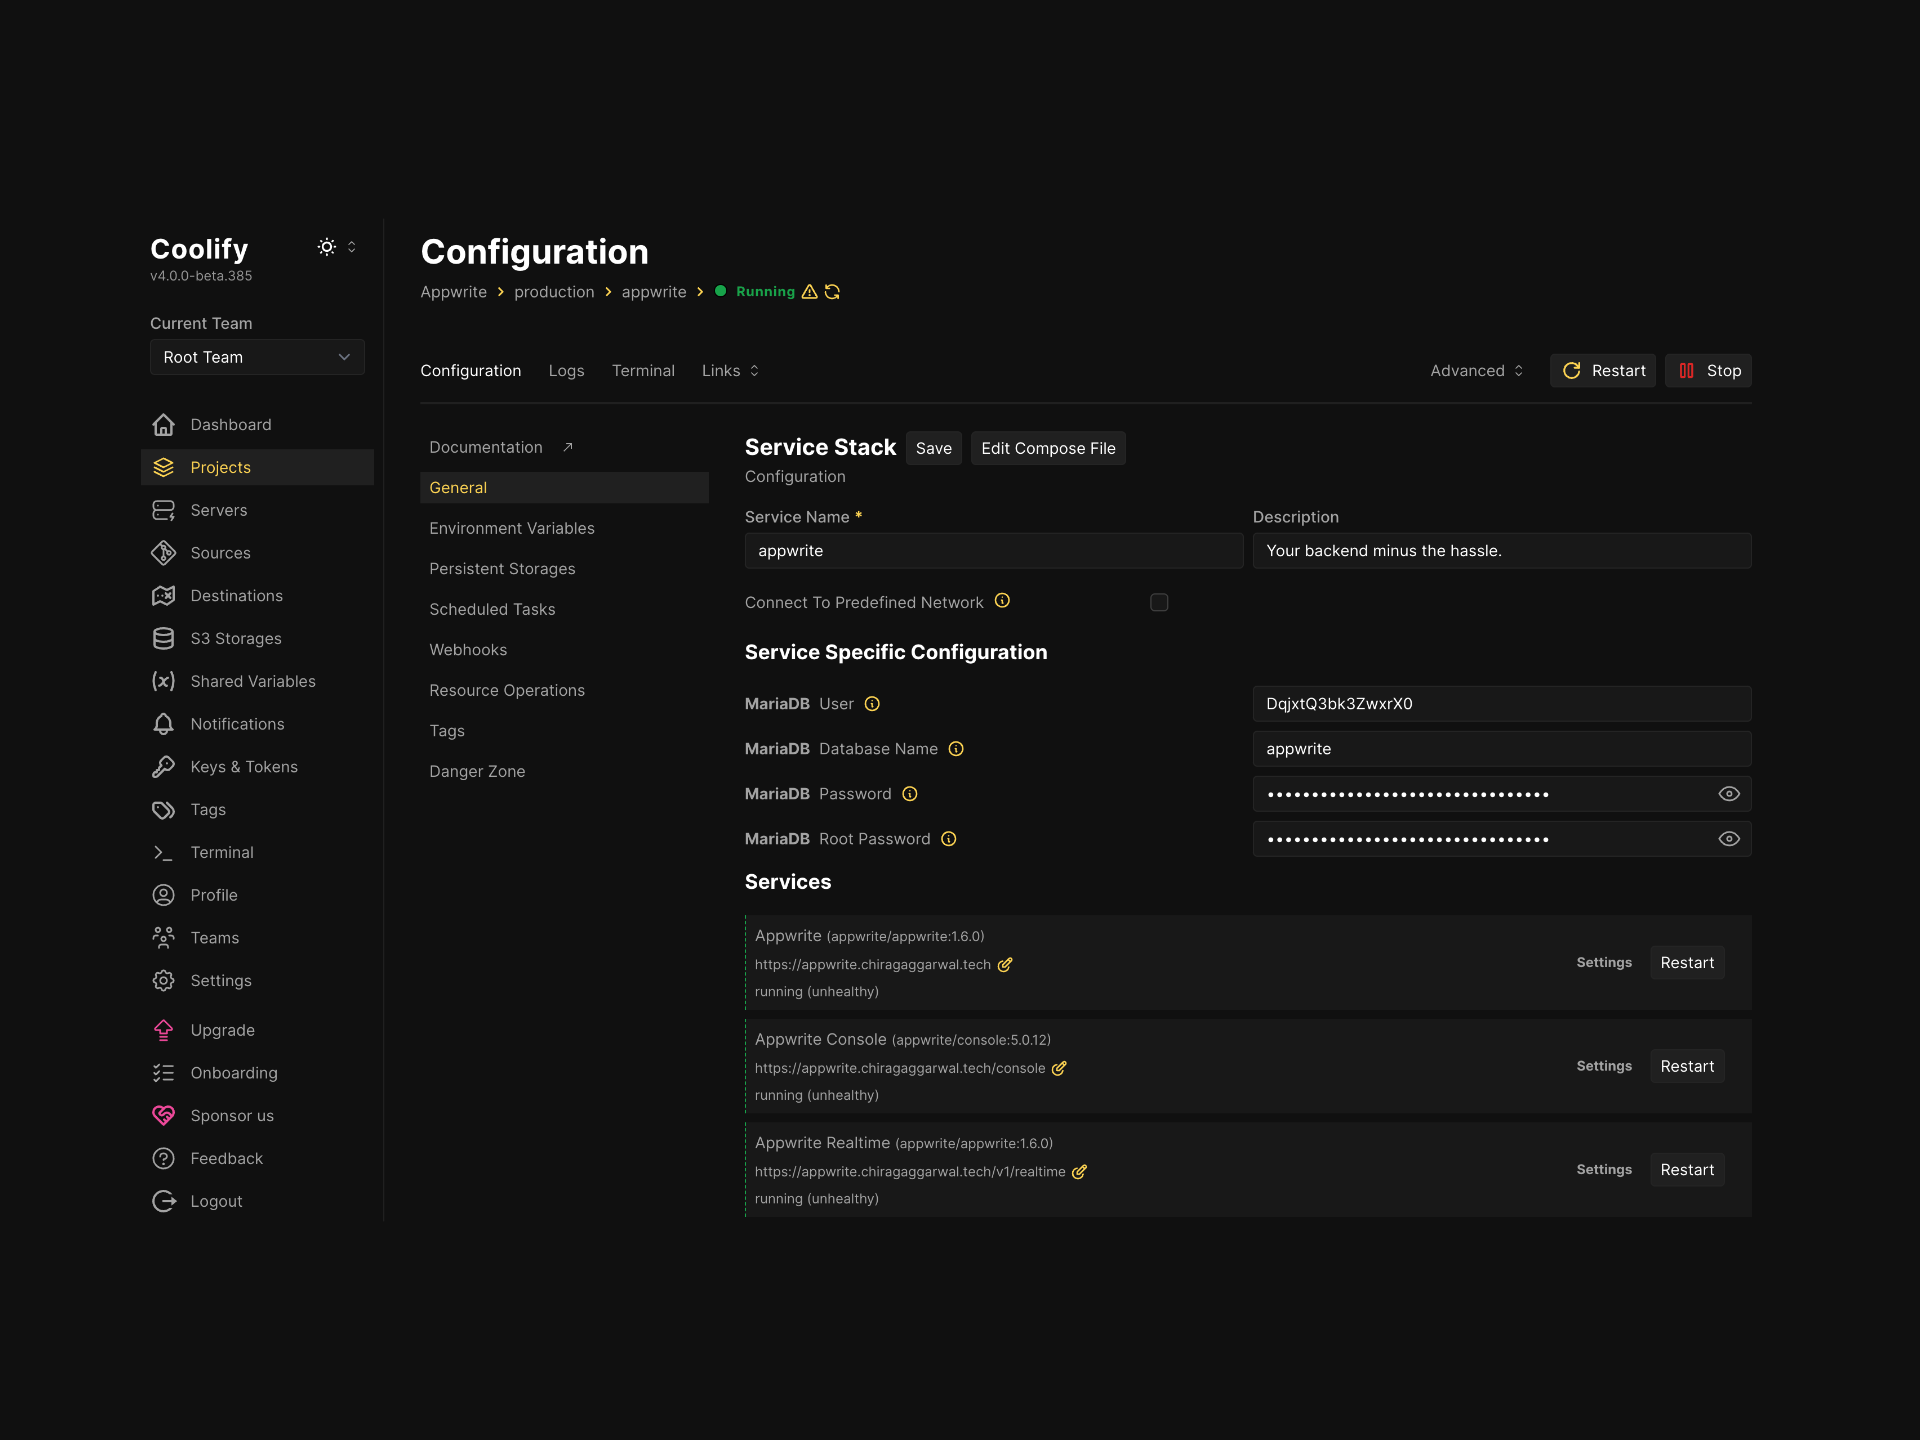The image size is (1920, 1440).
Task: Open https://appwrite.chiragaggarwal.tech/console link
Action: point(900,1069)
